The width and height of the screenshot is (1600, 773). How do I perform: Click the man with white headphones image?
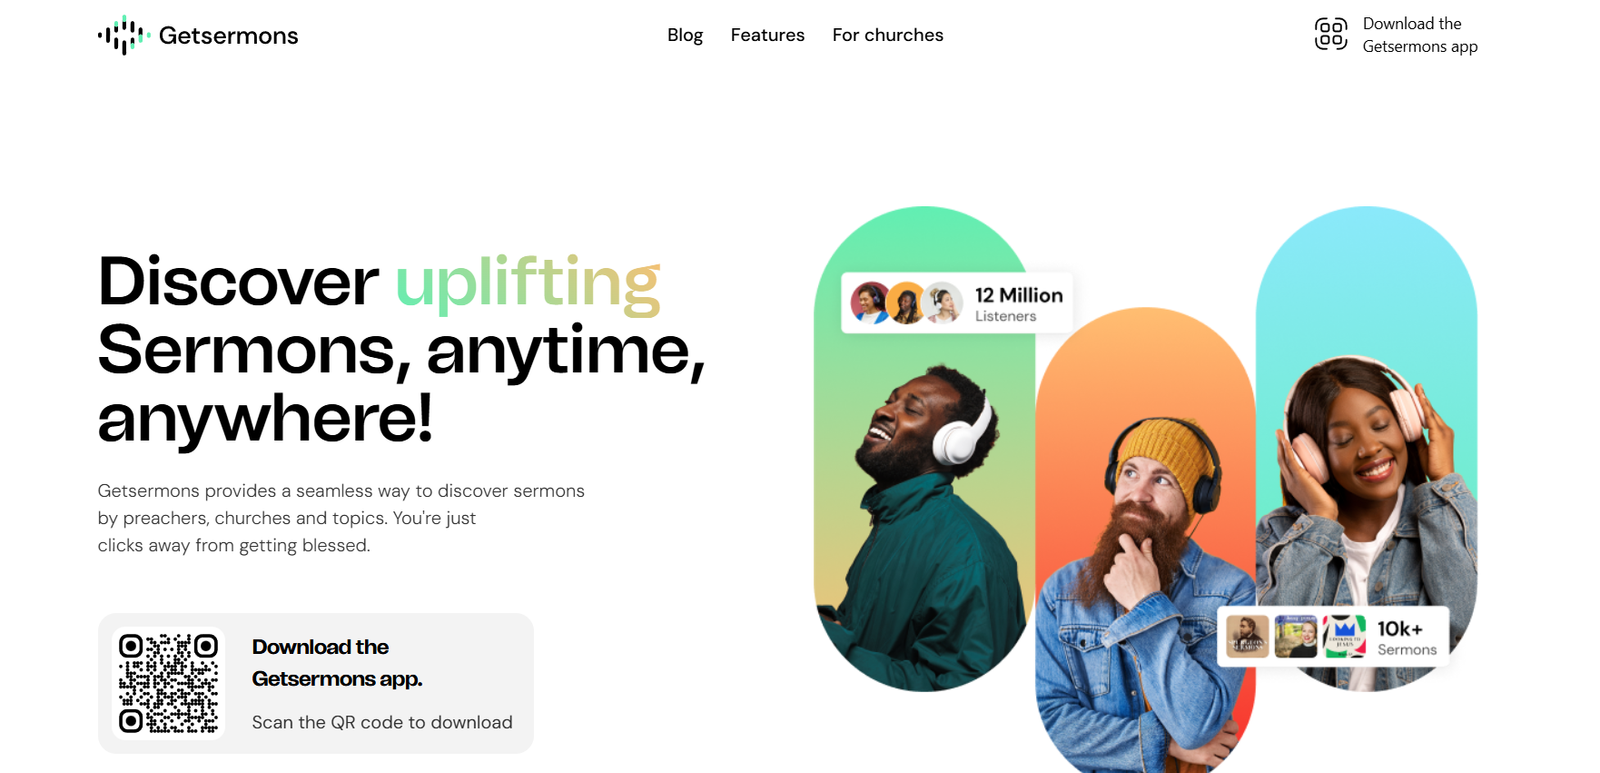[x=925, y=449]
